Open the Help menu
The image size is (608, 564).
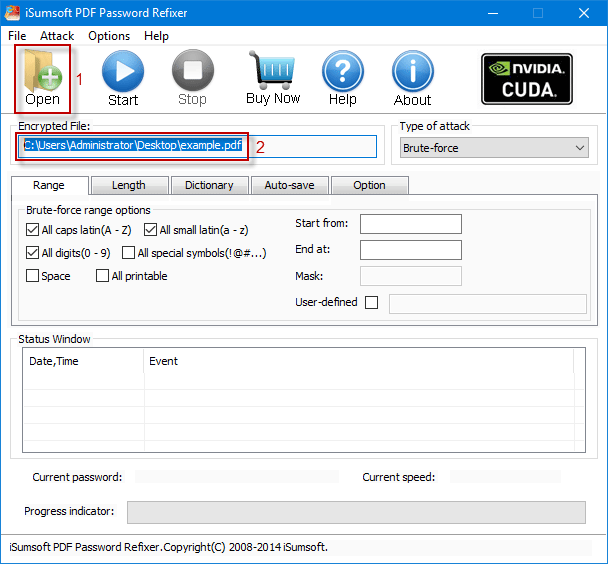pyautogui.click(x=156, y=36)
